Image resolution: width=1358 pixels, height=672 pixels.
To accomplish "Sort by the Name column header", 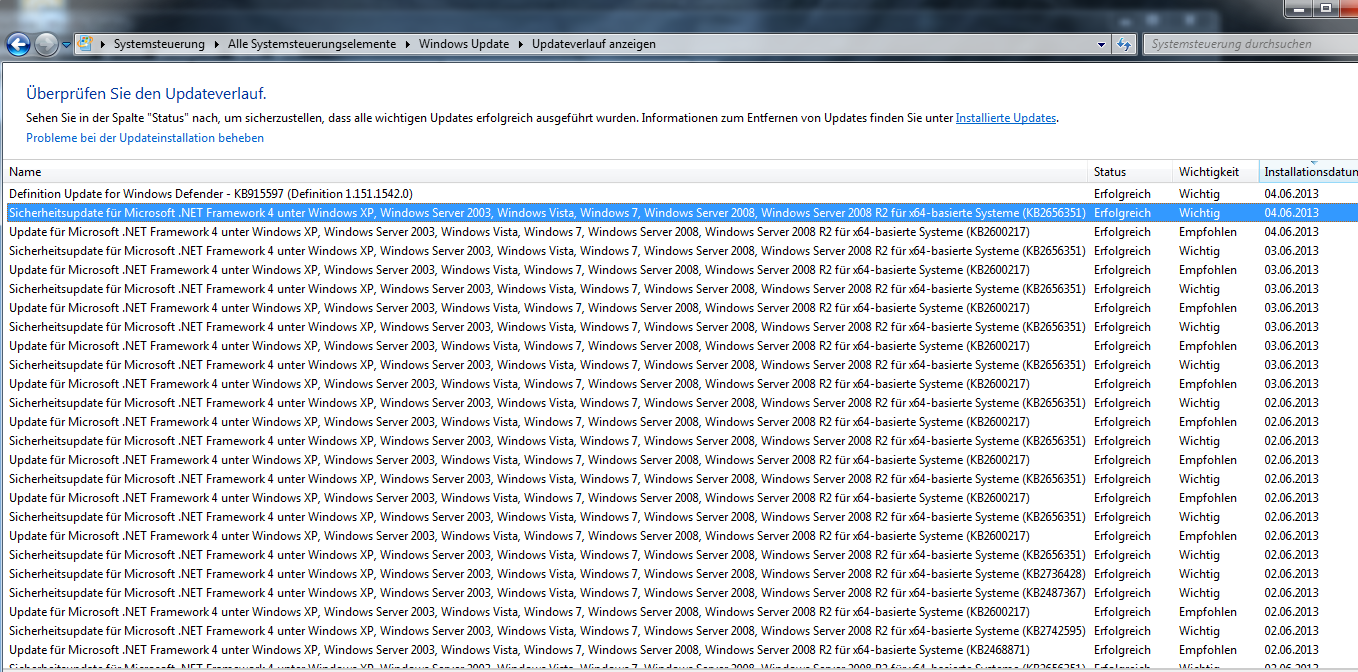I will click(545, 172).
